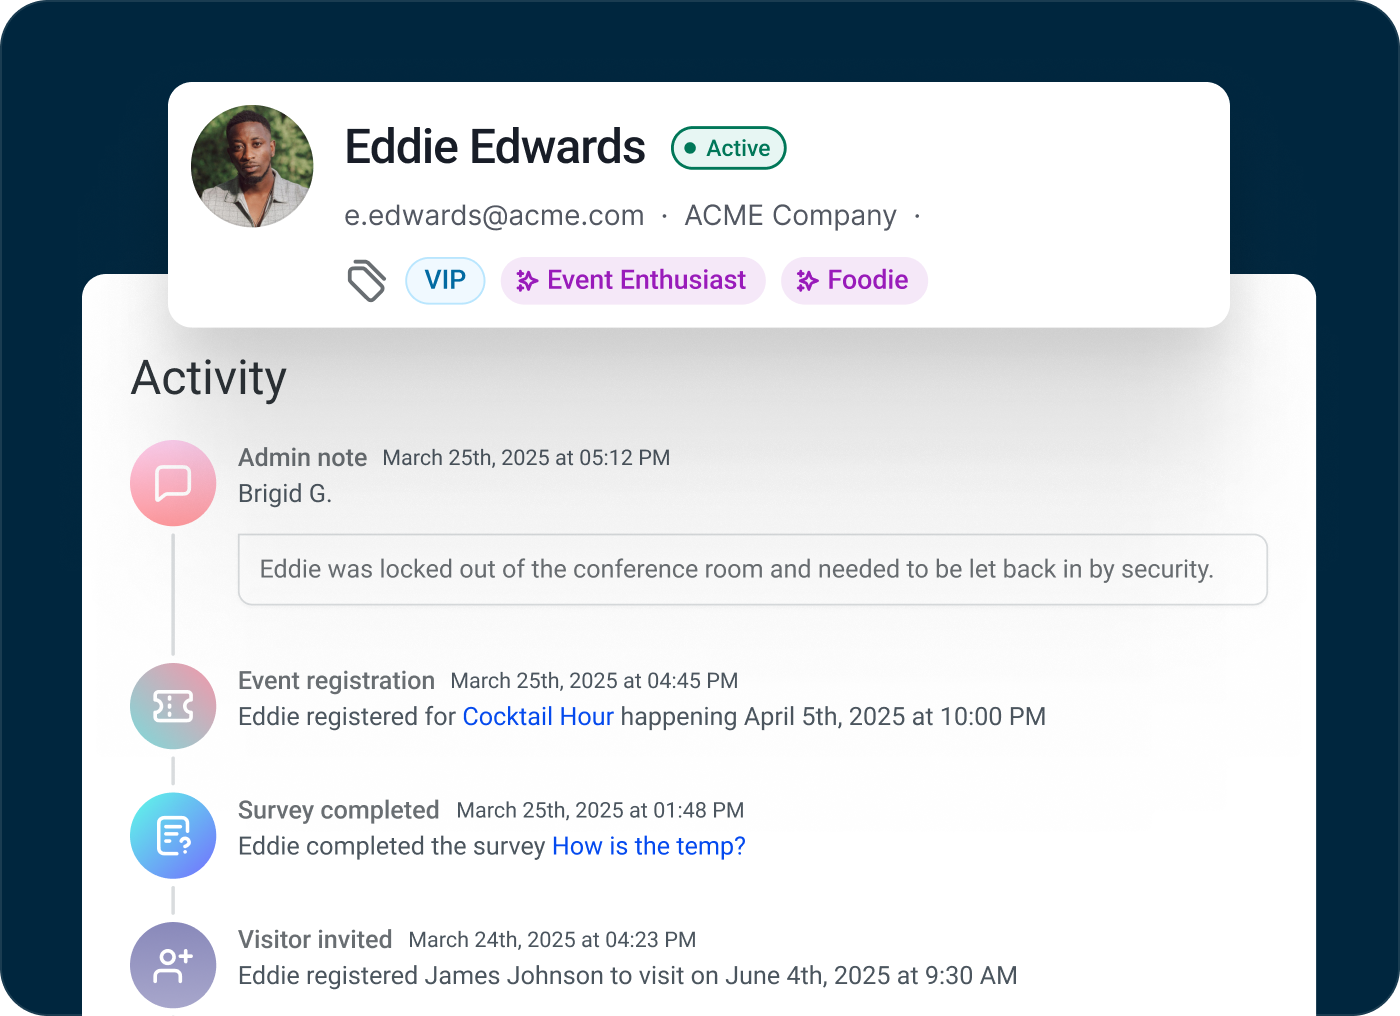Click the ACME Company name
The width and height of the screenshot is (1400, 1016).
(790, 216)
